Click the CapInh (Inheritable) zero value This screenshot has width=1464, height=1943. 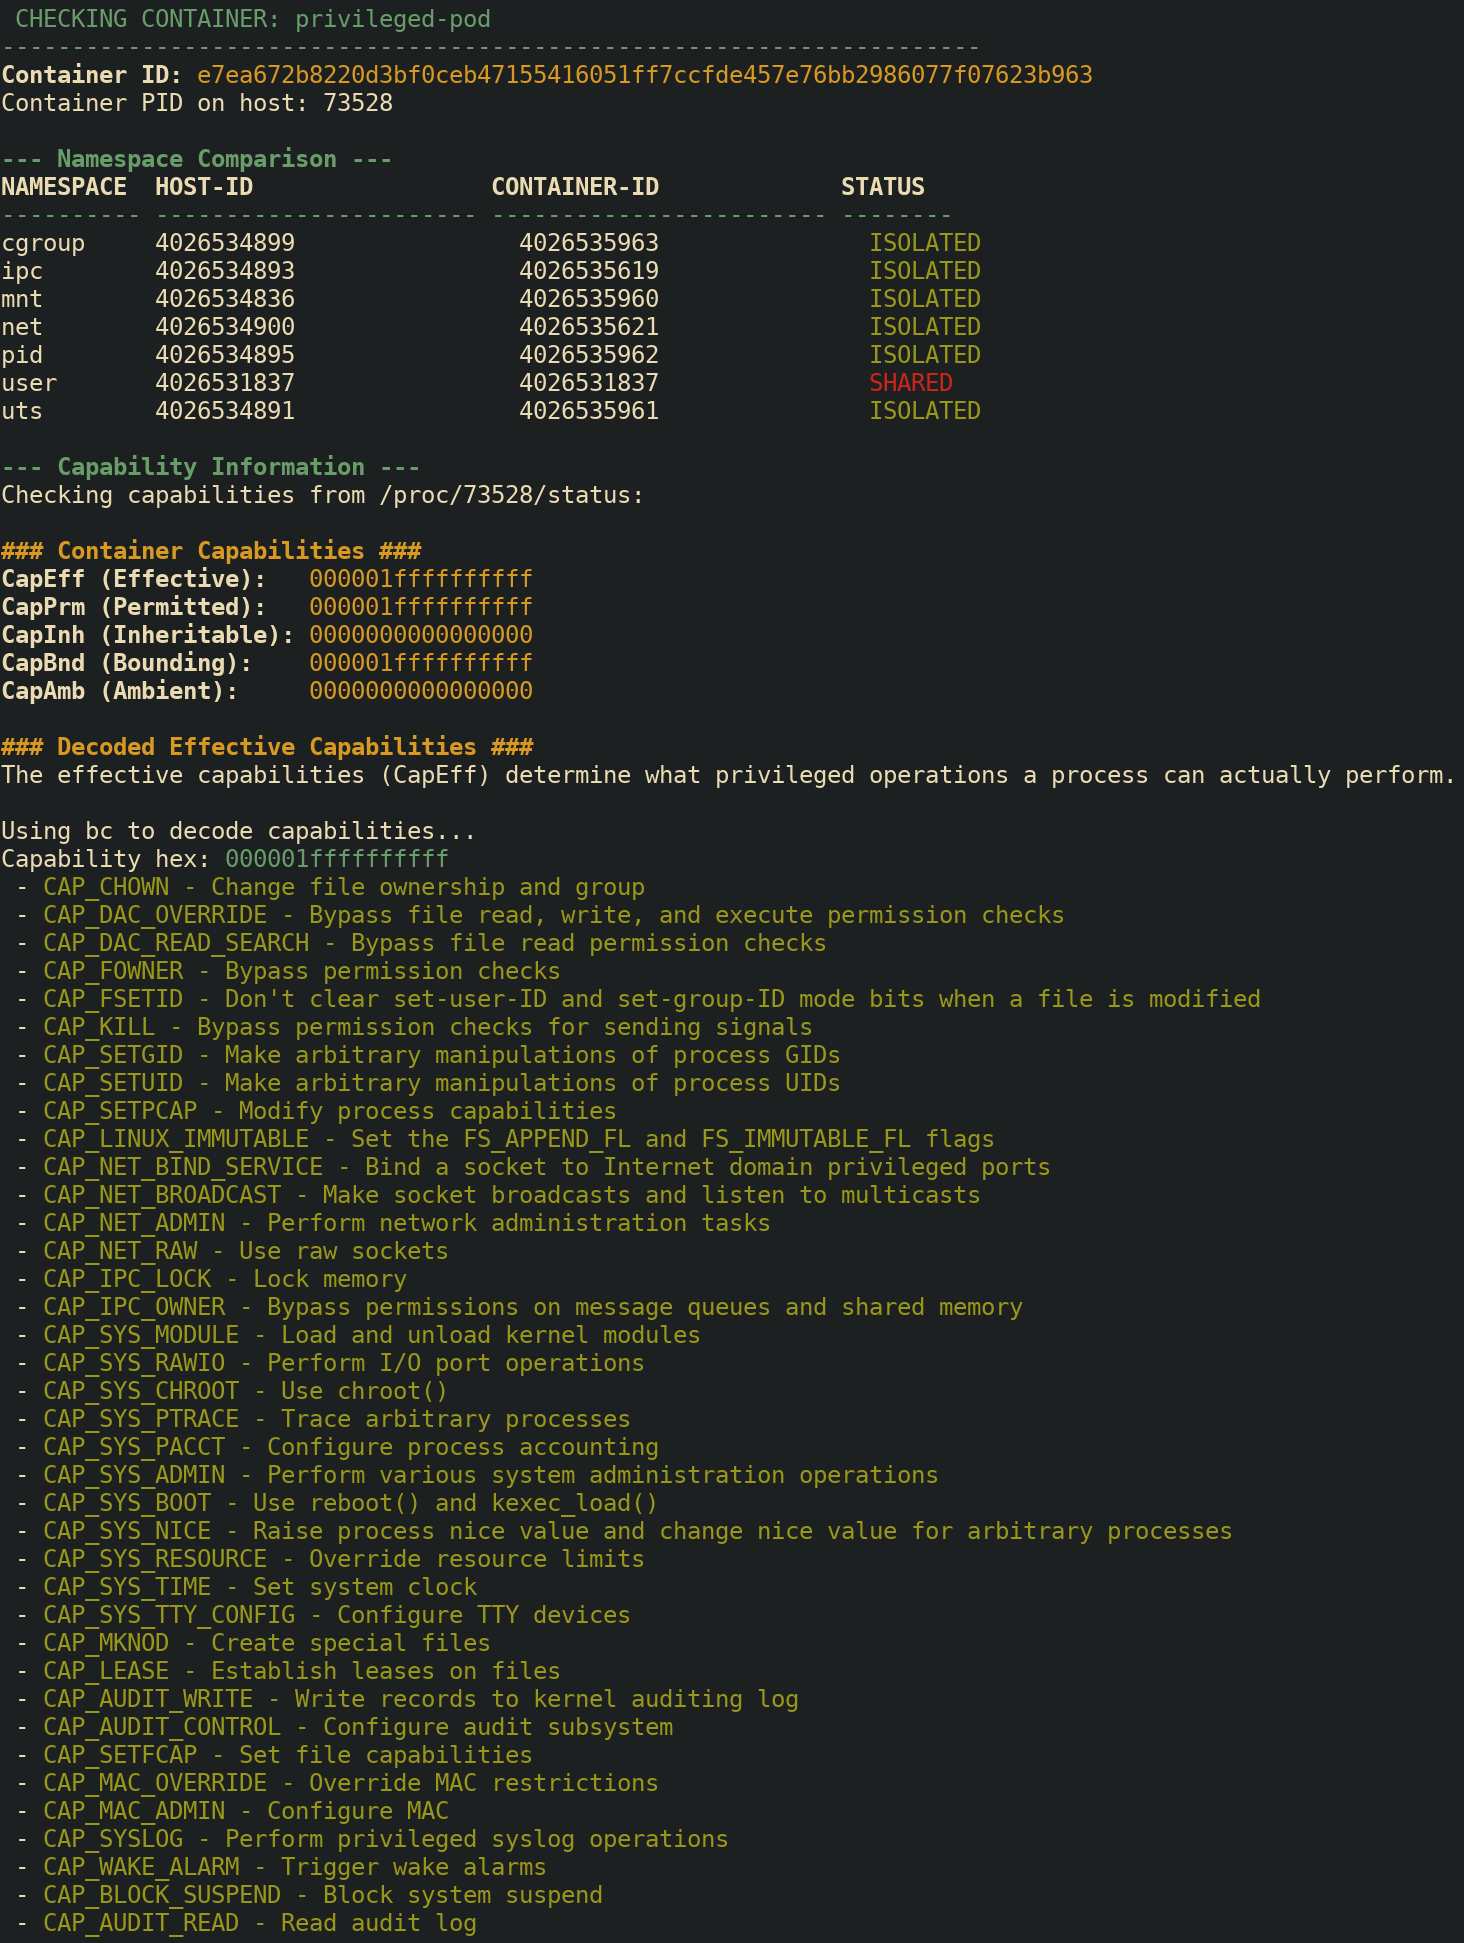pyautogui.click(x=420, y=635)
